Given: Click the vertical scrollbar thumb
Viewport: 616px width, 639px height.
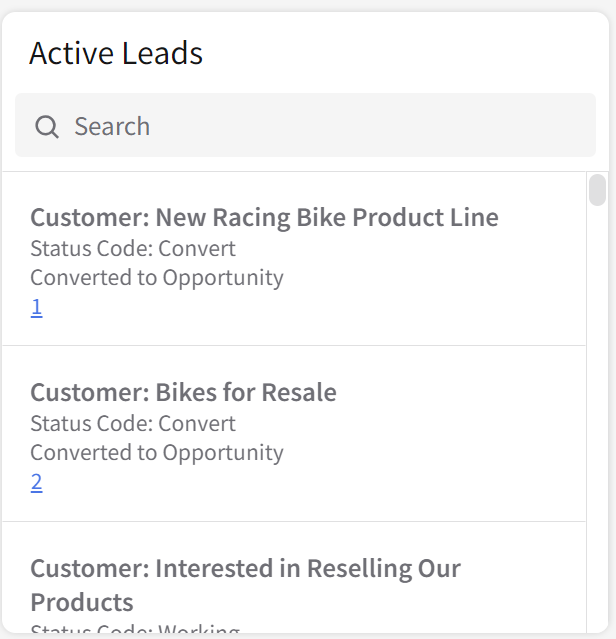Looking at the screenshot, I should 597,189.
